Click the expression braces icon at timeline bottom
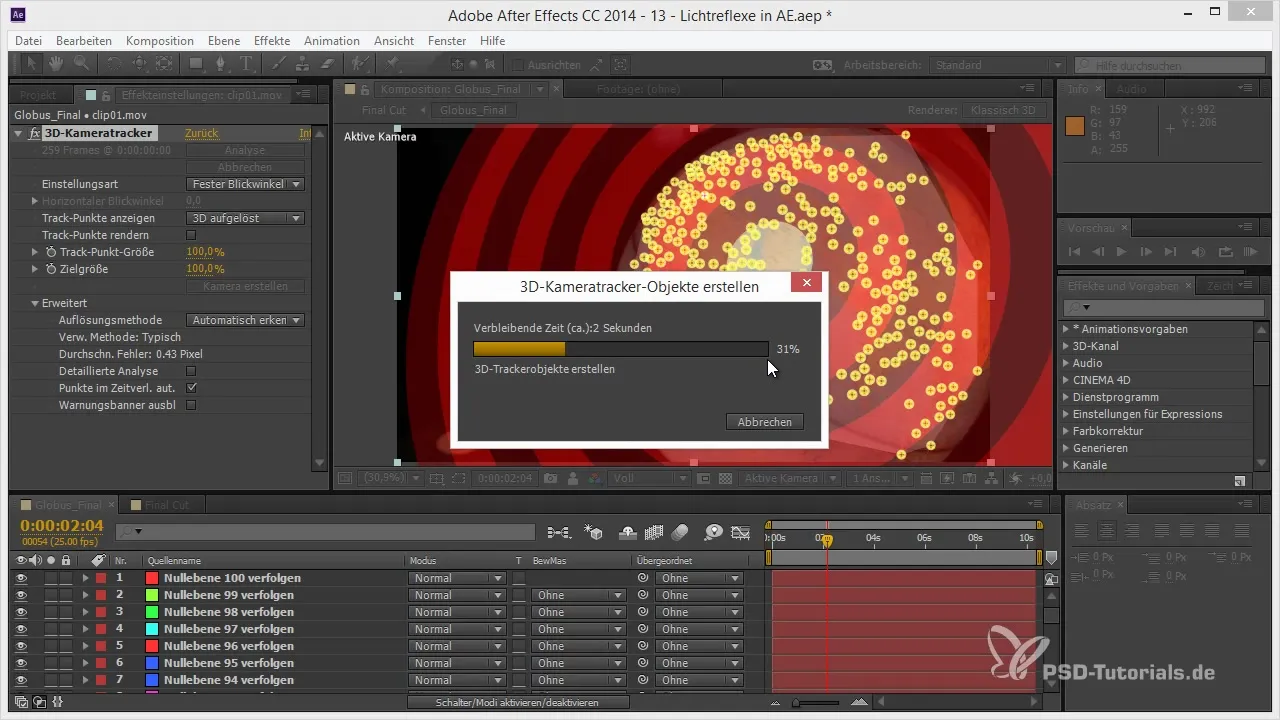1280x720 pixels. point(57,702)
